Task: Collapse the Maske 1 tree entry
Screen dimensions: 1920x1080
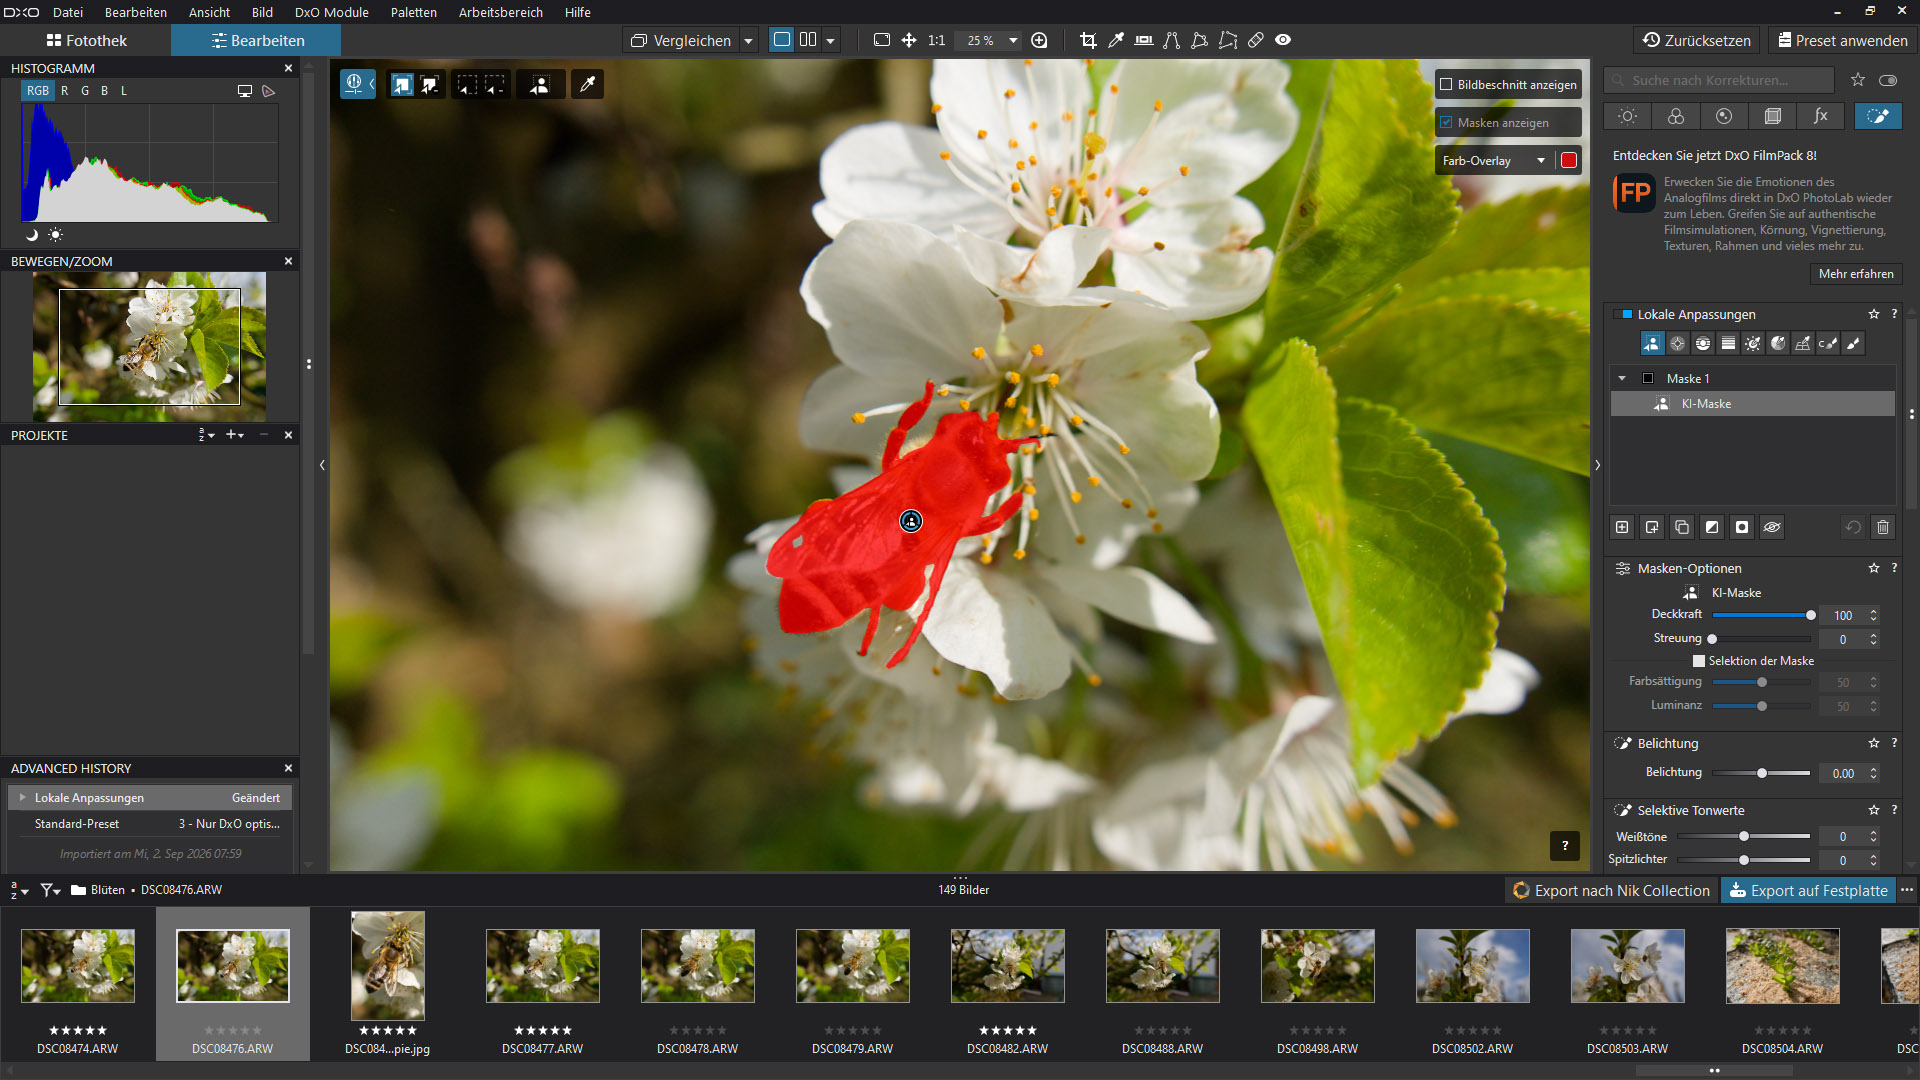Action: point(1622,379)
